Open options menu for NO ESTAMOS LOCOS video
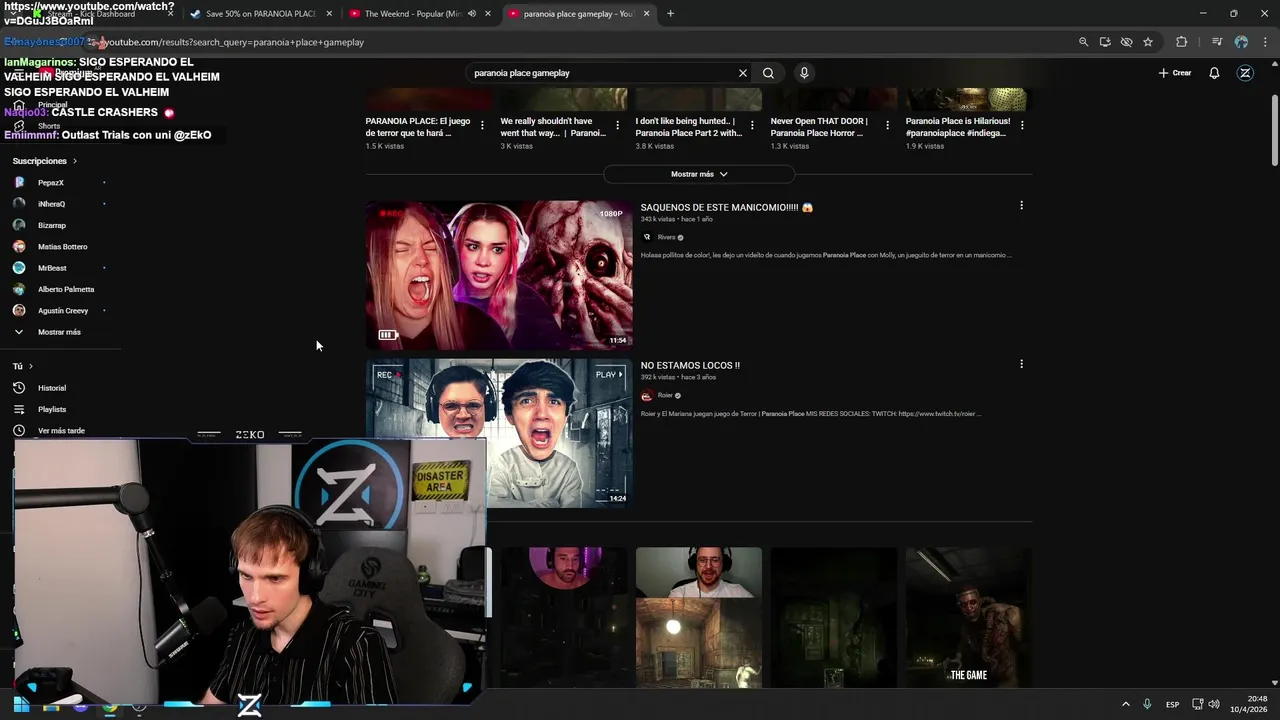 click(1021, 364)
